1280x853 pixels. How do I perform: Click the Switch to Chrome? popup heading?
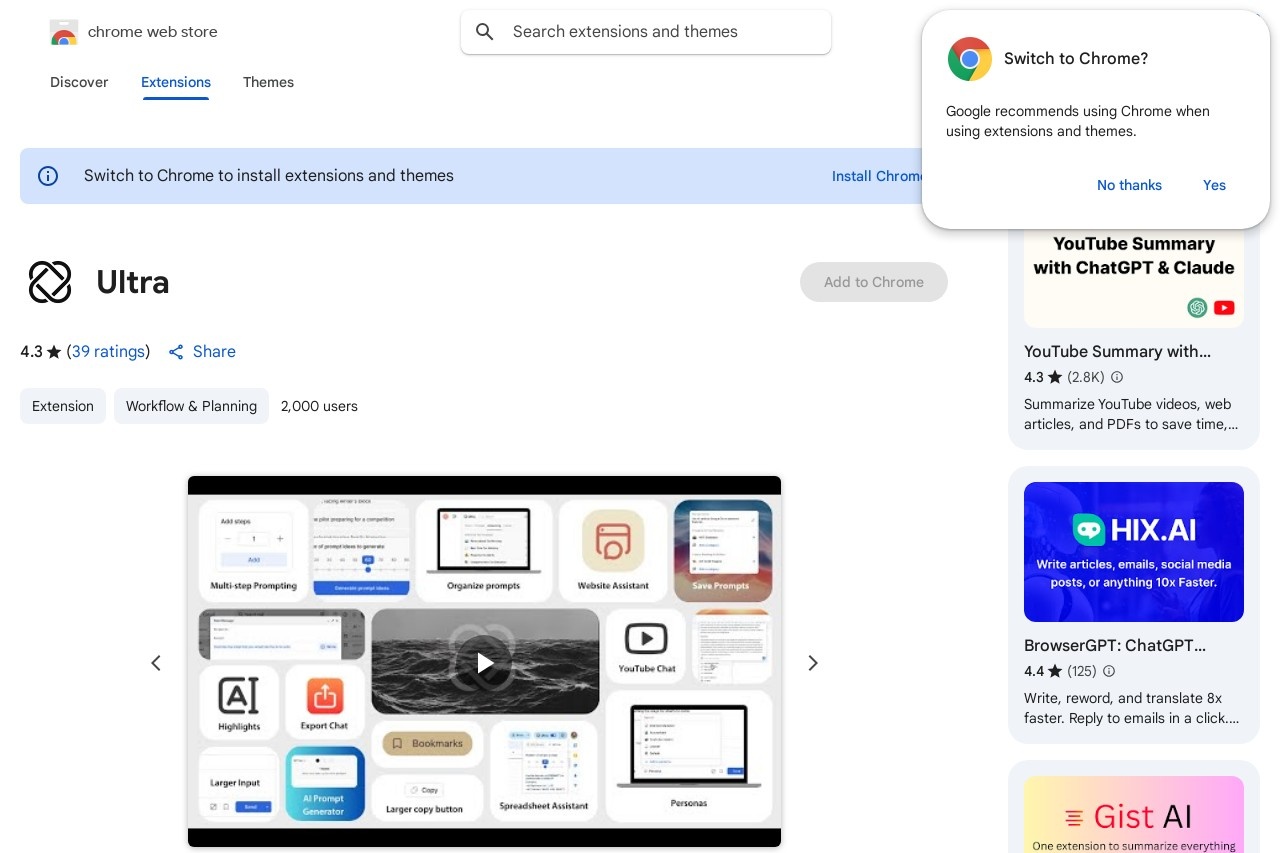point(1076,59)
